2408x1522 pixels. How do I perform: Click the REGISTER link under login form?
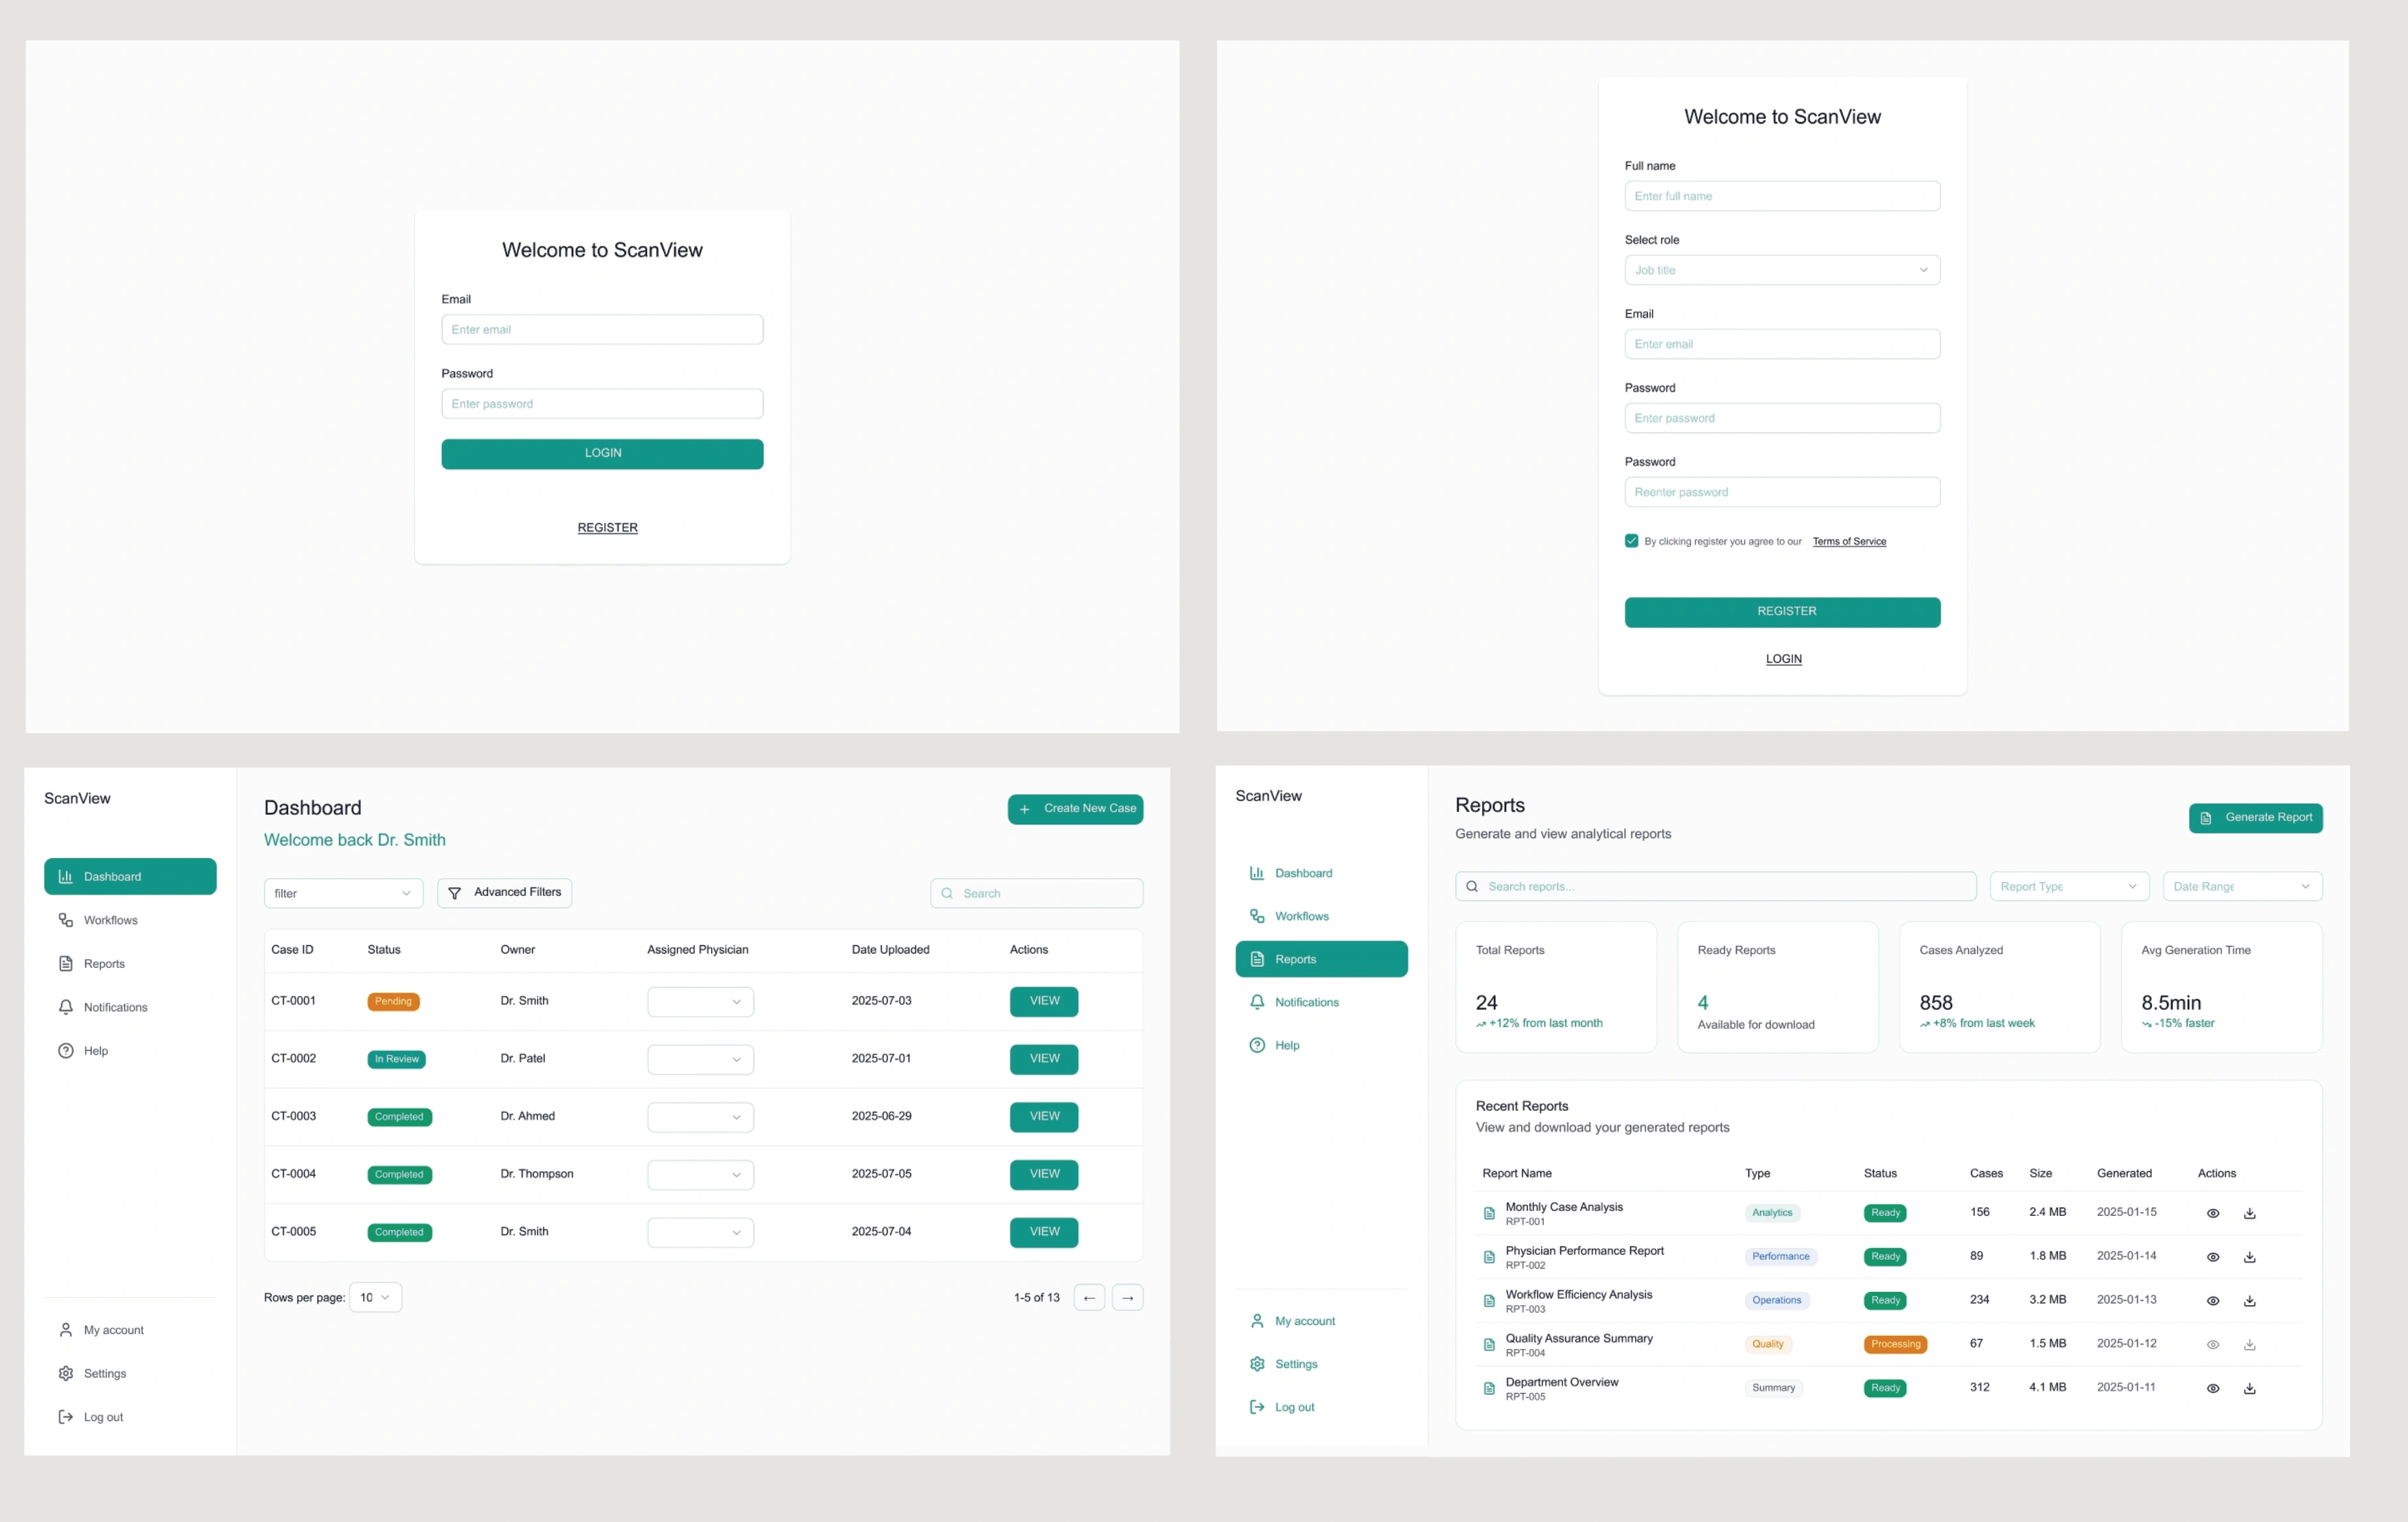(607, 528)
